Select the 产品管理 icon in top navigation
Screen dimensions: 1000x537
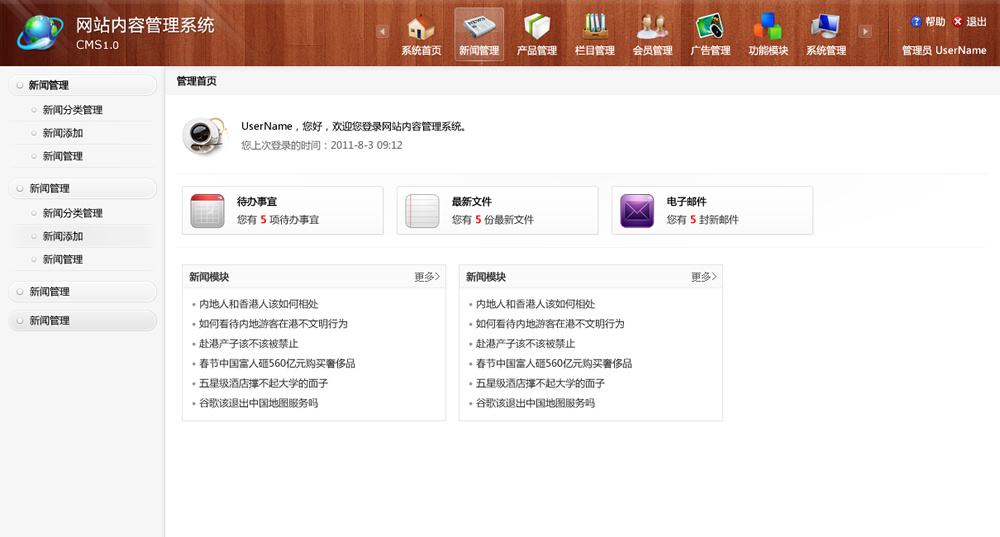537,27
